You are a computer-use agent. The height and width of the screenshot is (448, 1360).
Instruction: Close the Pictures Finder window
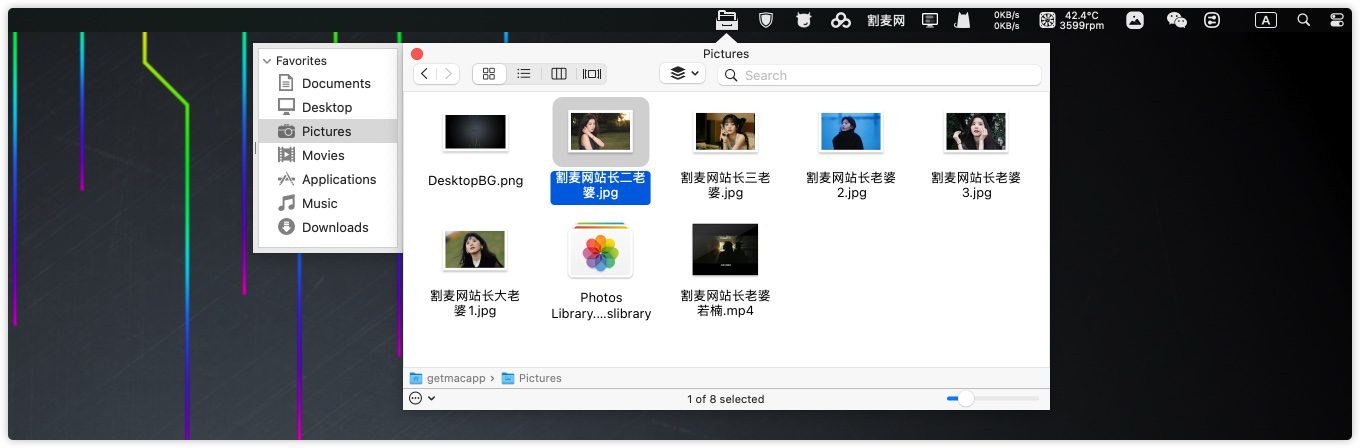(x=417, y=54)
